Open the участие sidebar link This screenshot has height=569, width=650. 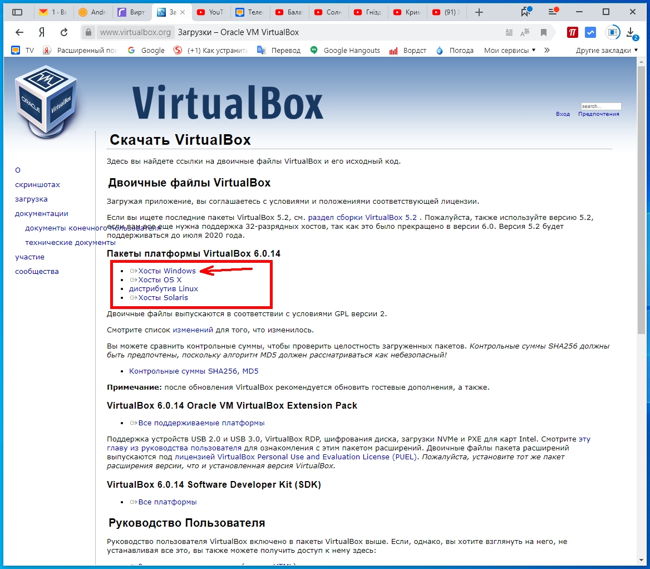[29, 257]
